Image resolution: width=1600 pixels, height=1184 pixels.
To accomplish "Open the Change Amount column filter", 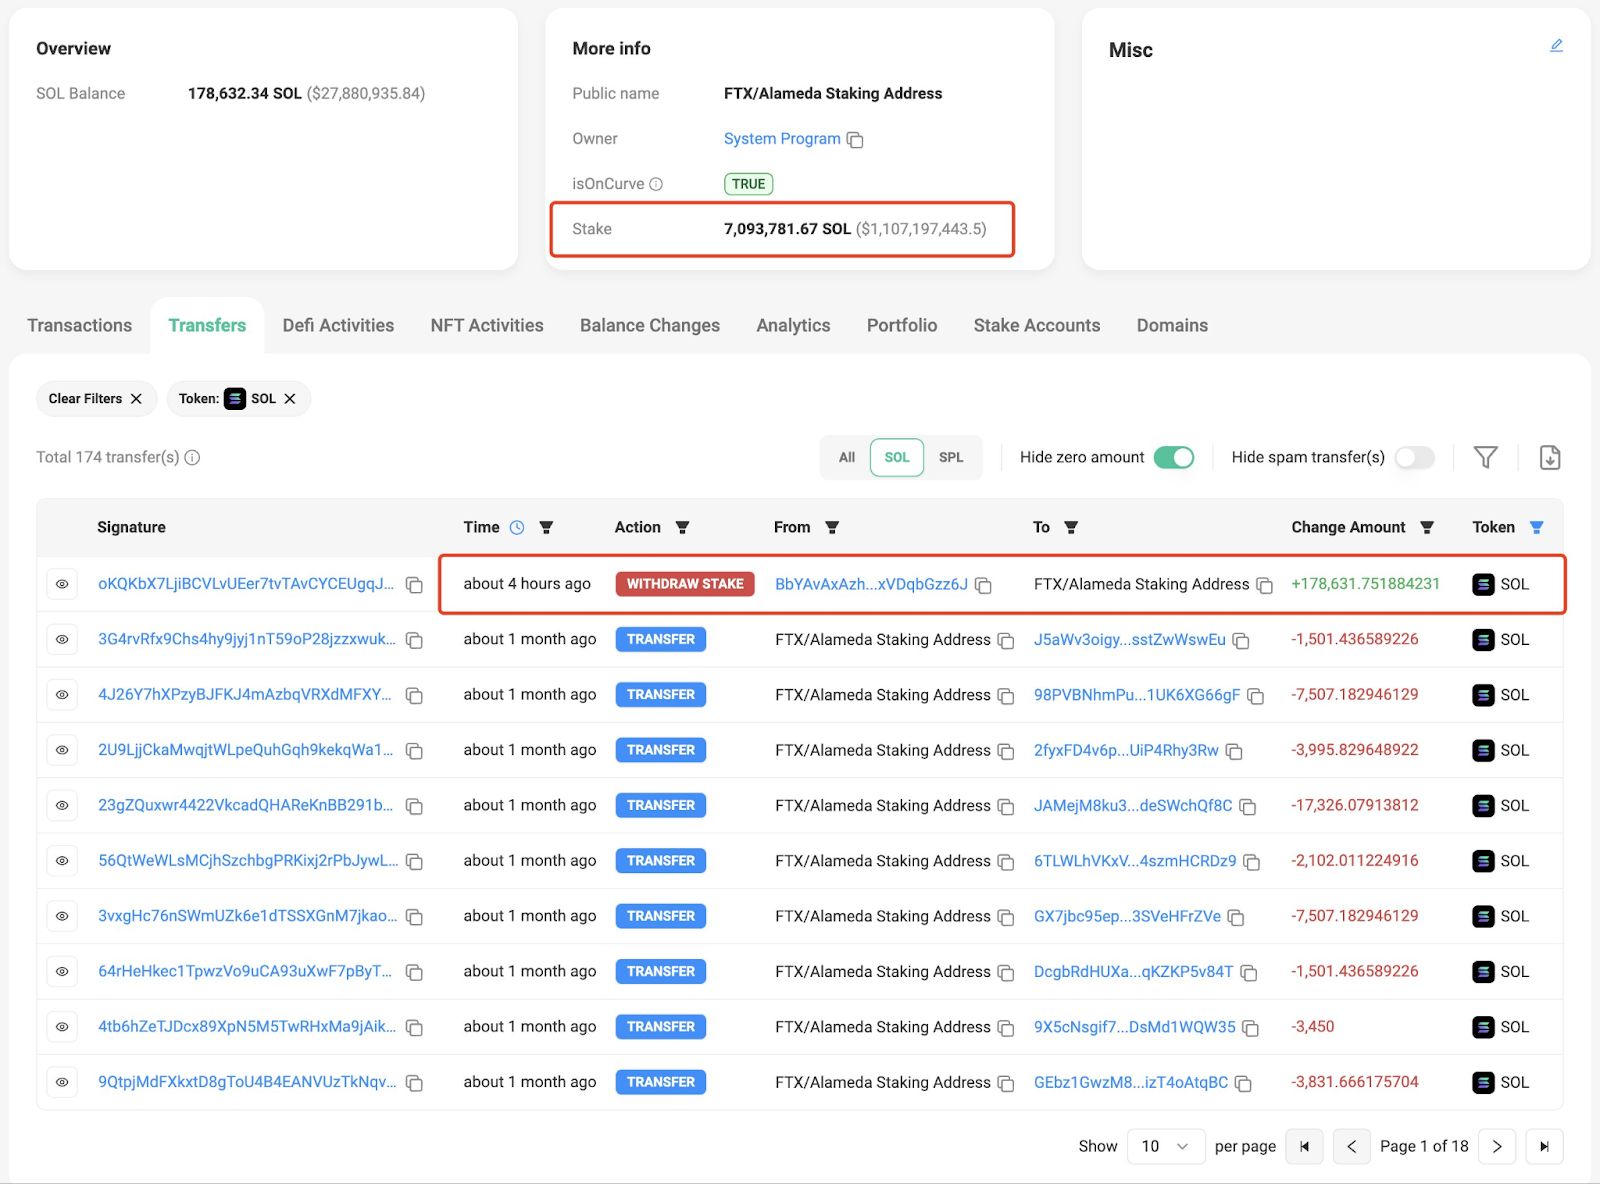I will (x=1427, y=527).
